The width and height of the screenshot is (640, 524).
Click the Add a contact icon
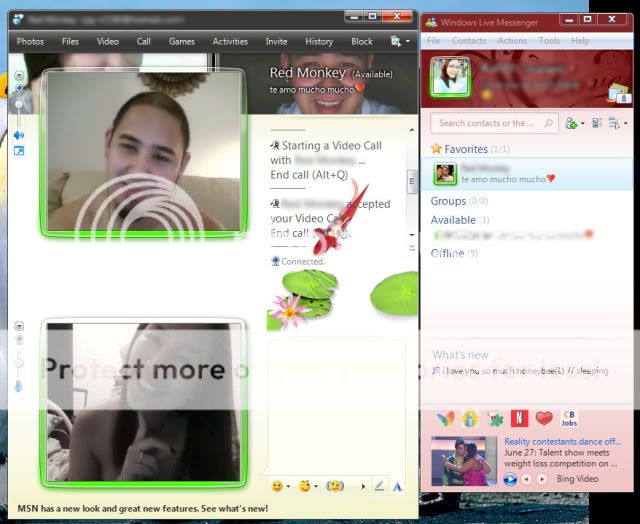pyautogui.click(x=571, y=123)
